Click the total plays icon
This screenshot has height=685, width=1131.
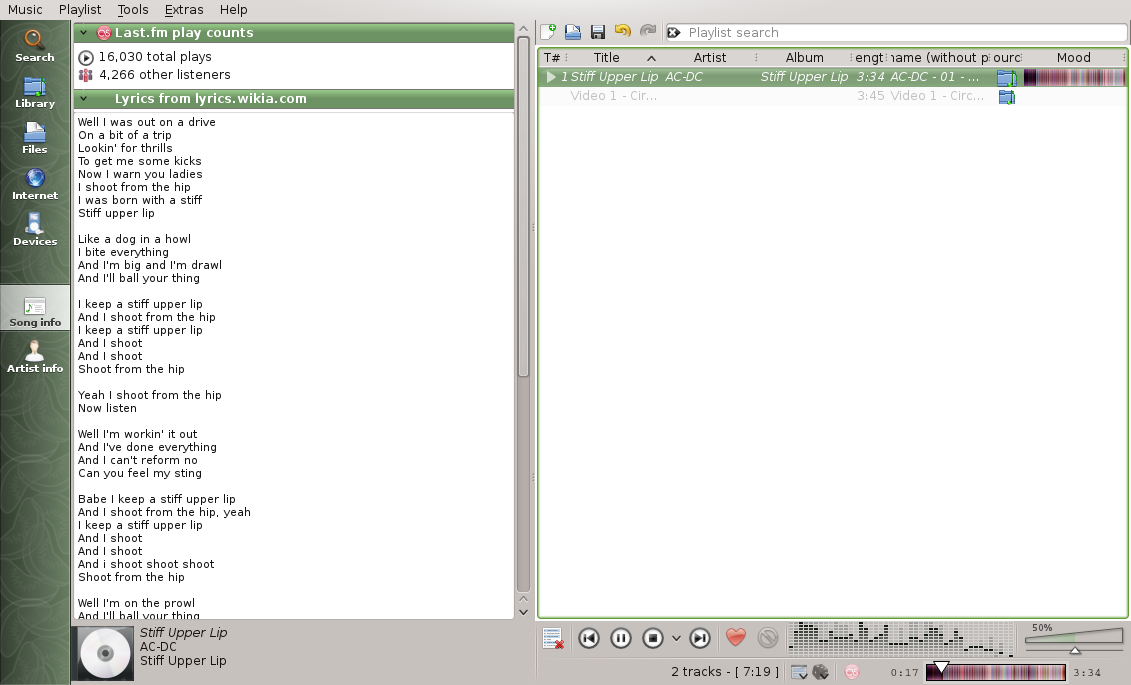click(86, 58)
